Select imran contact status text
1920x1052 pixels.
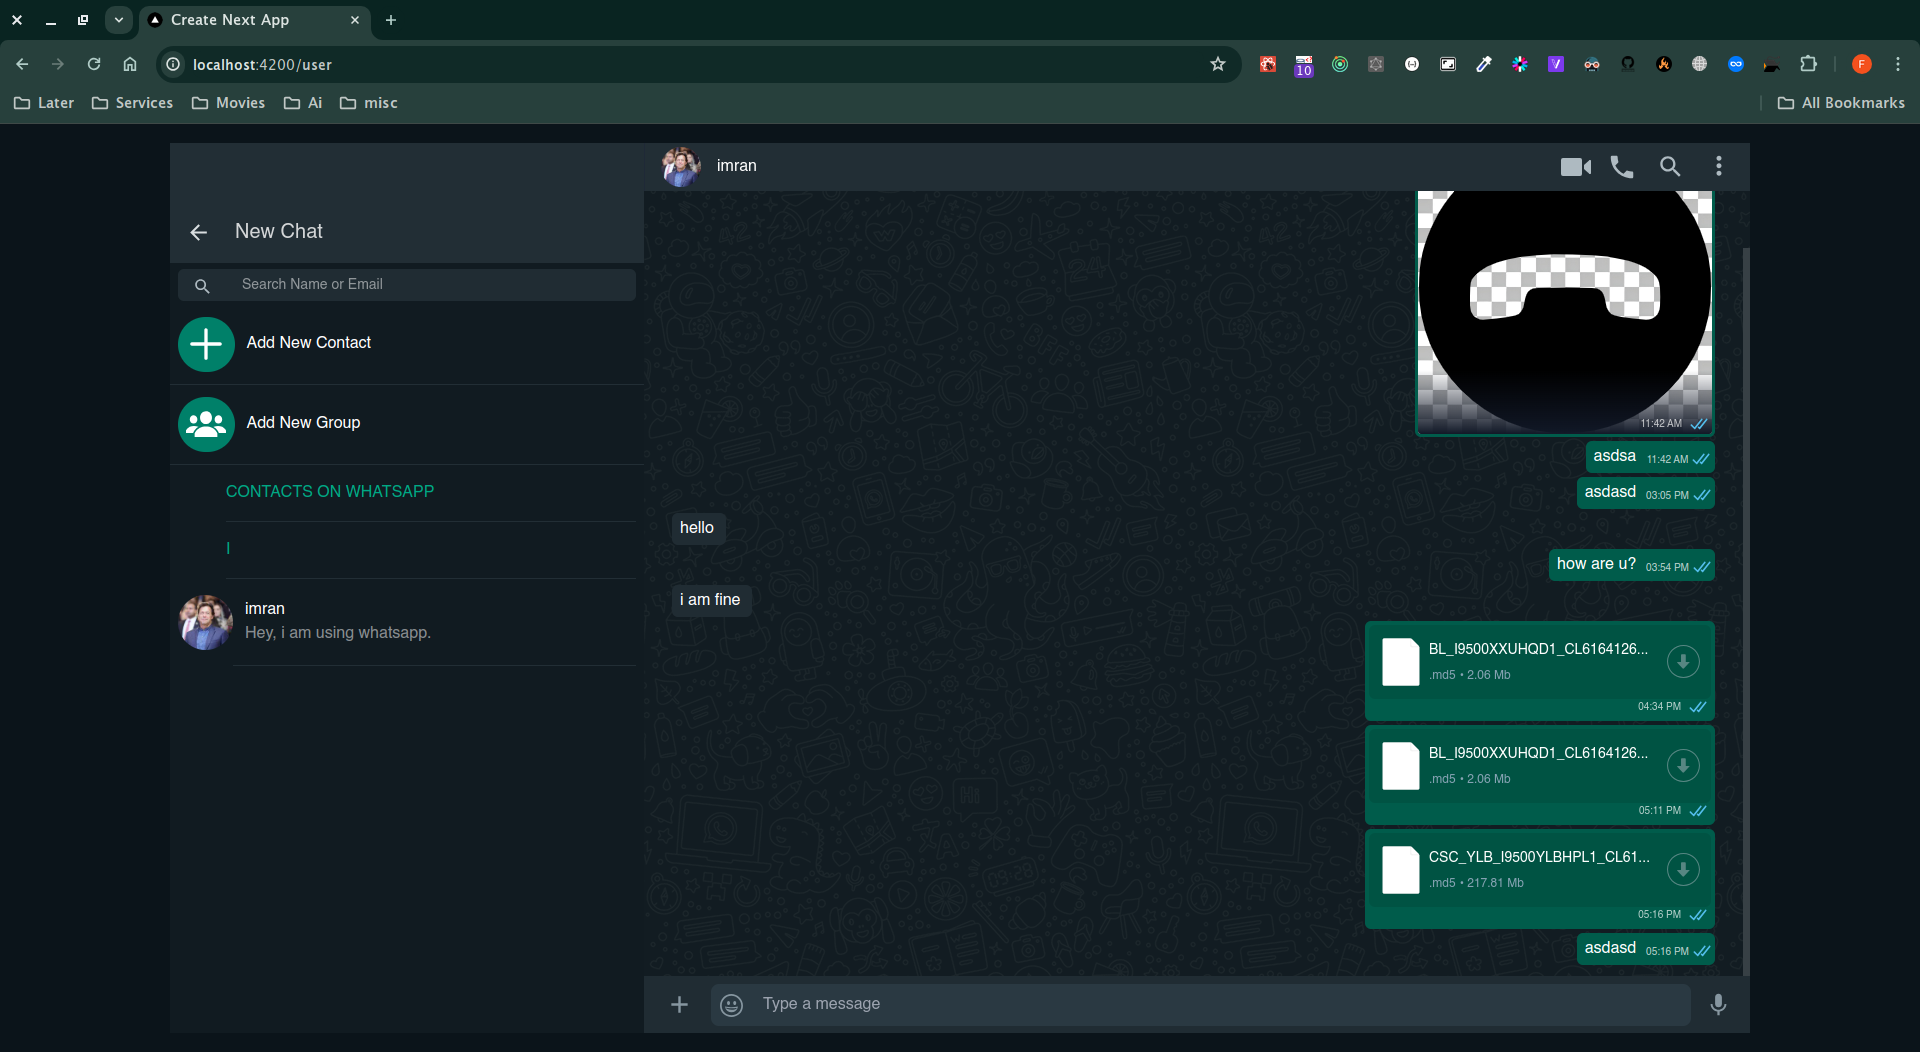[x=338, y=632]
